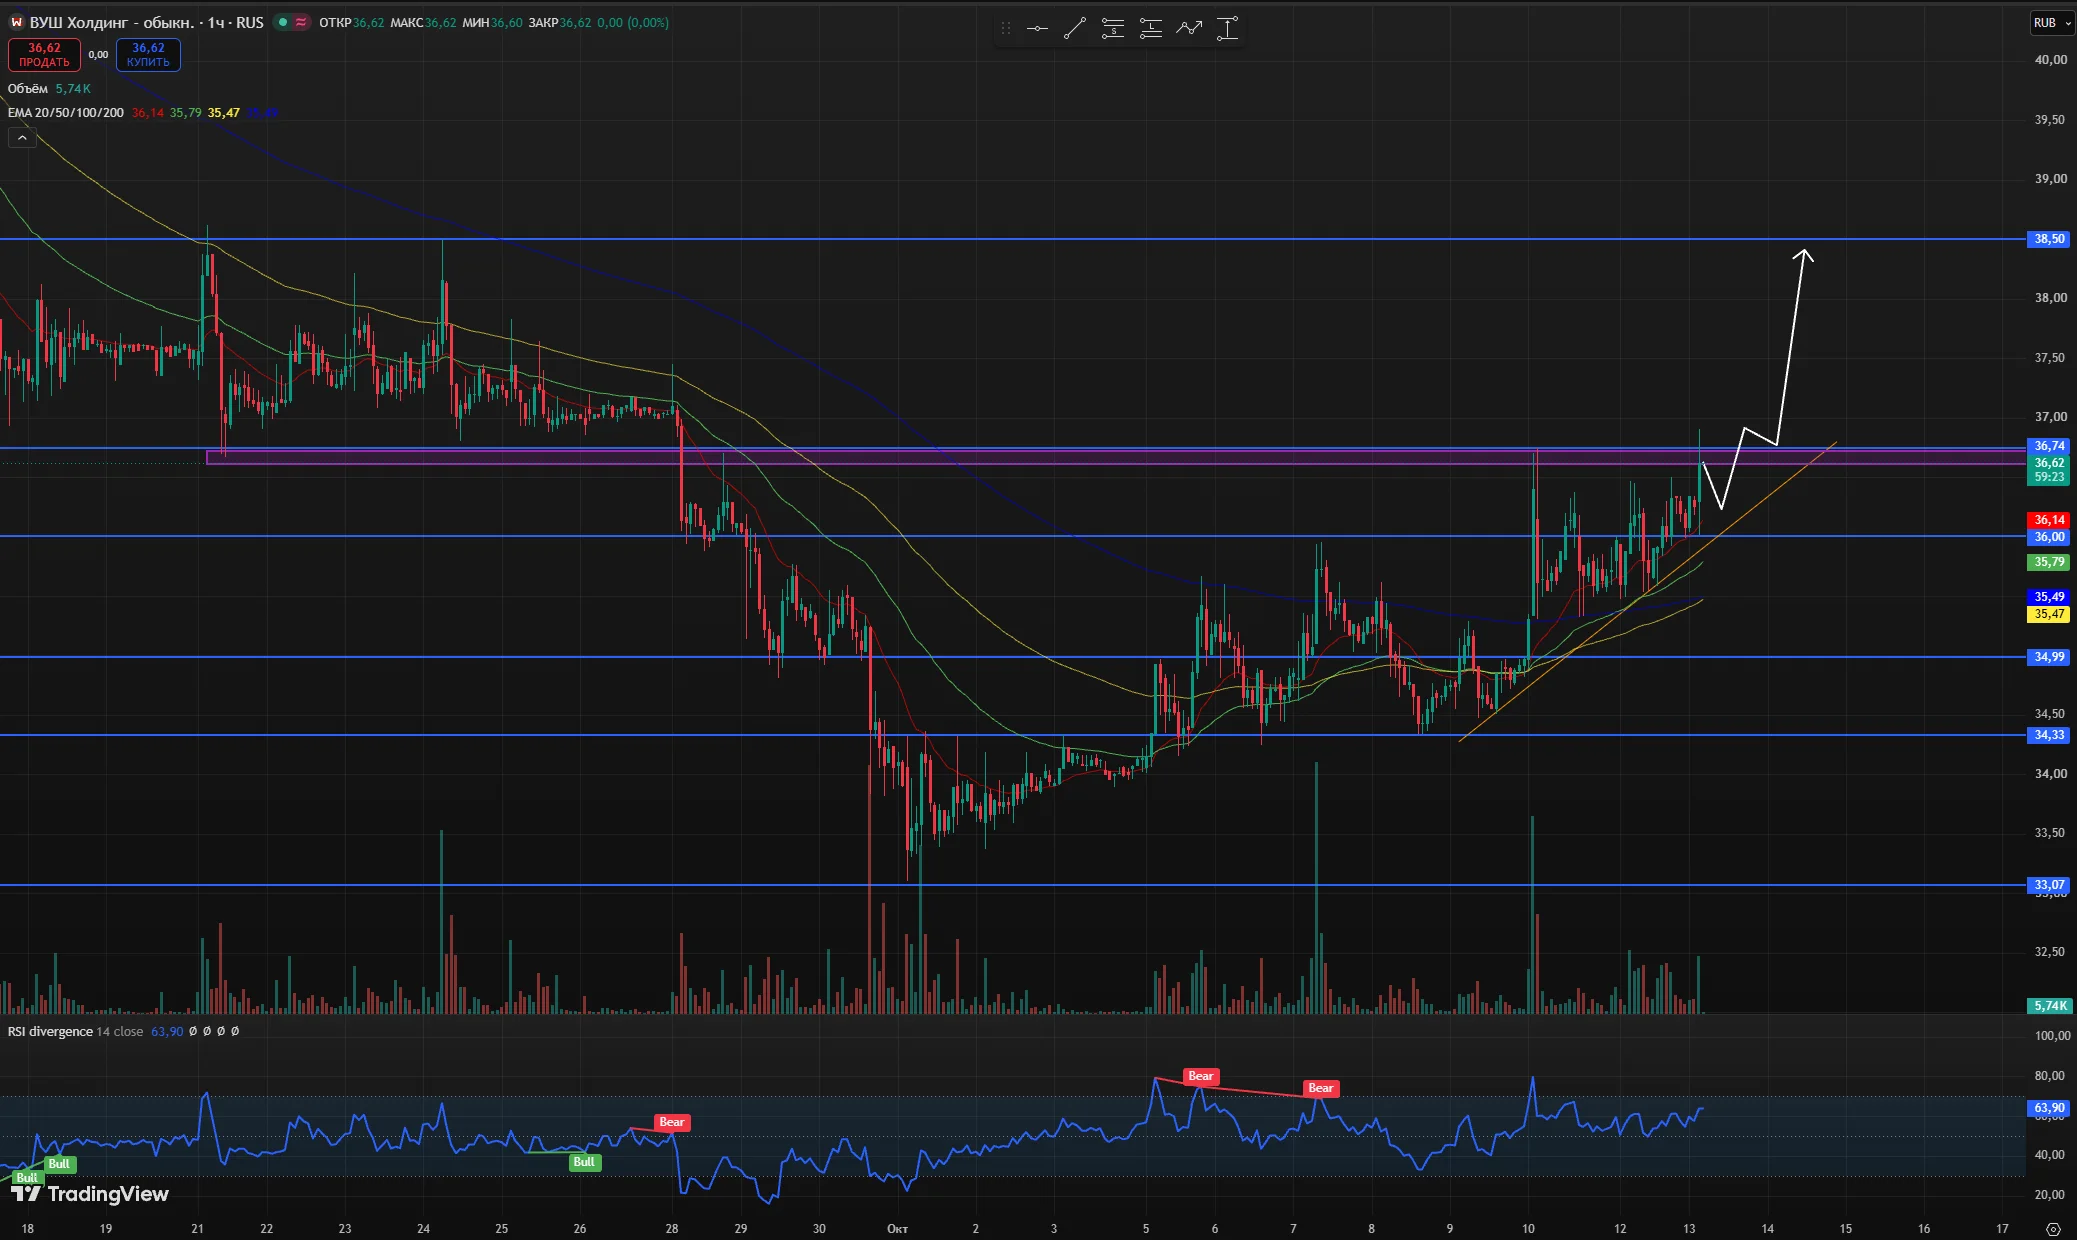Pick the arrow path drawing tool

(1189, 29)
